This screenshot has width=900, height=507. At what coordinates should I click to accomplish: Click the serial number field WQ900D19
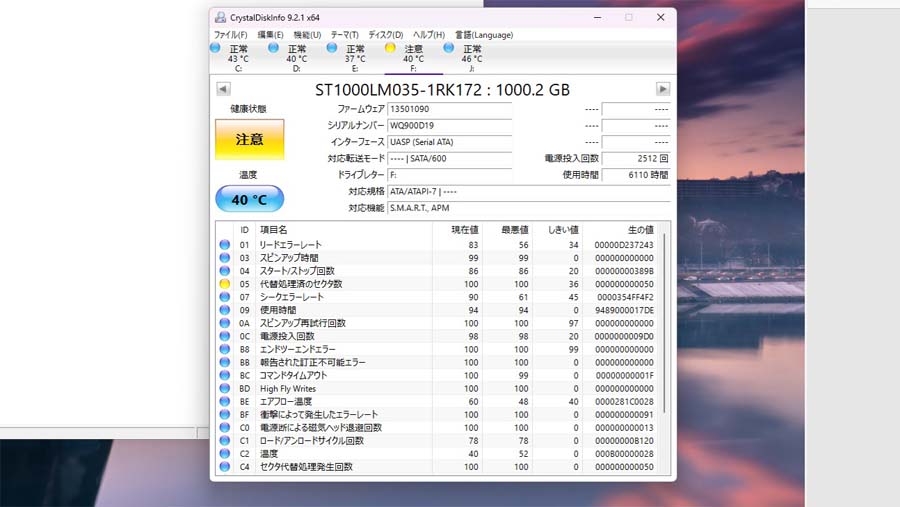449,126
